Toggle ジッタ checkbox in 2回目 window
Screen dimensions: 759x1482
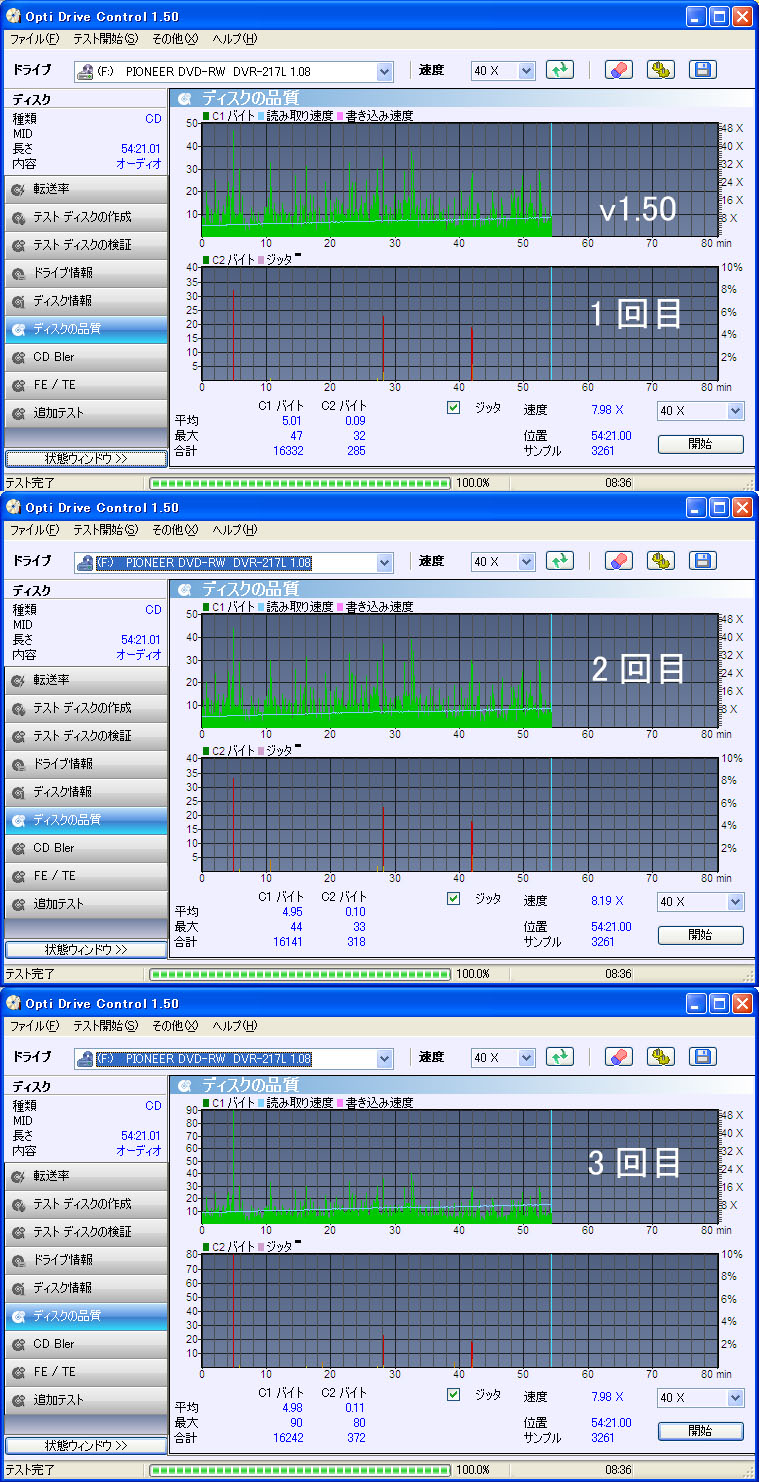point(453,899)
